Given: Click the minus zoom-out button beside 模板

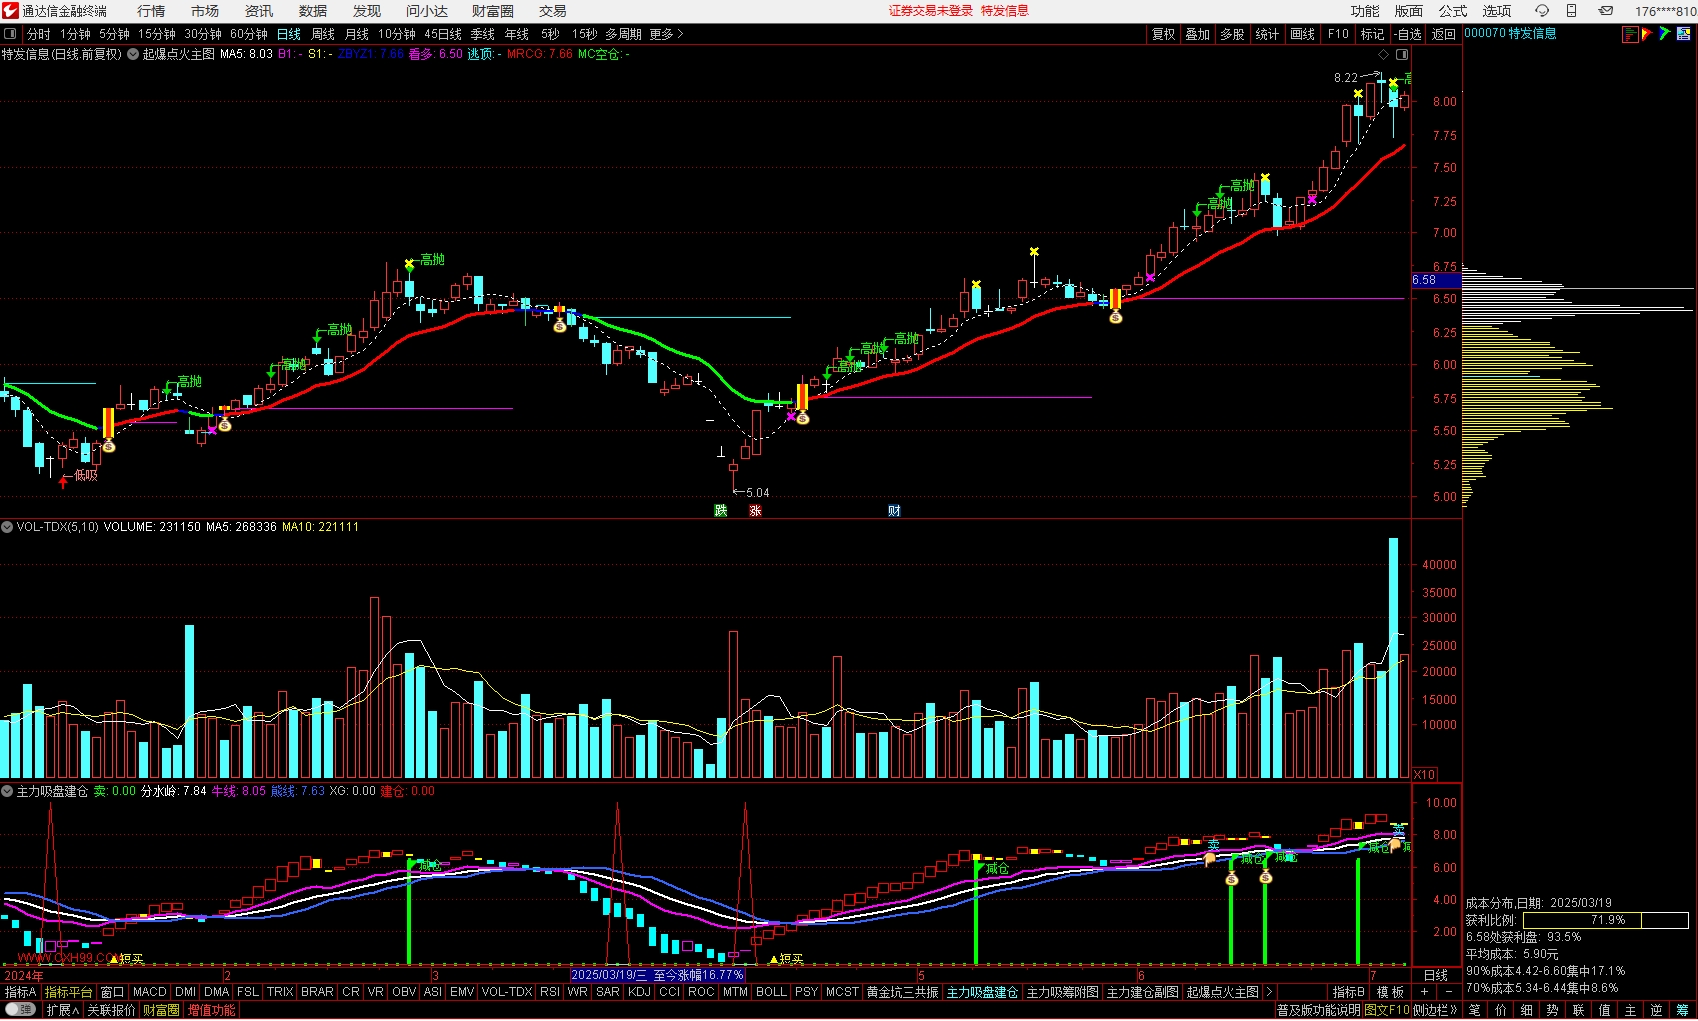Looking at the screenshot, I should click(1448, 992).
